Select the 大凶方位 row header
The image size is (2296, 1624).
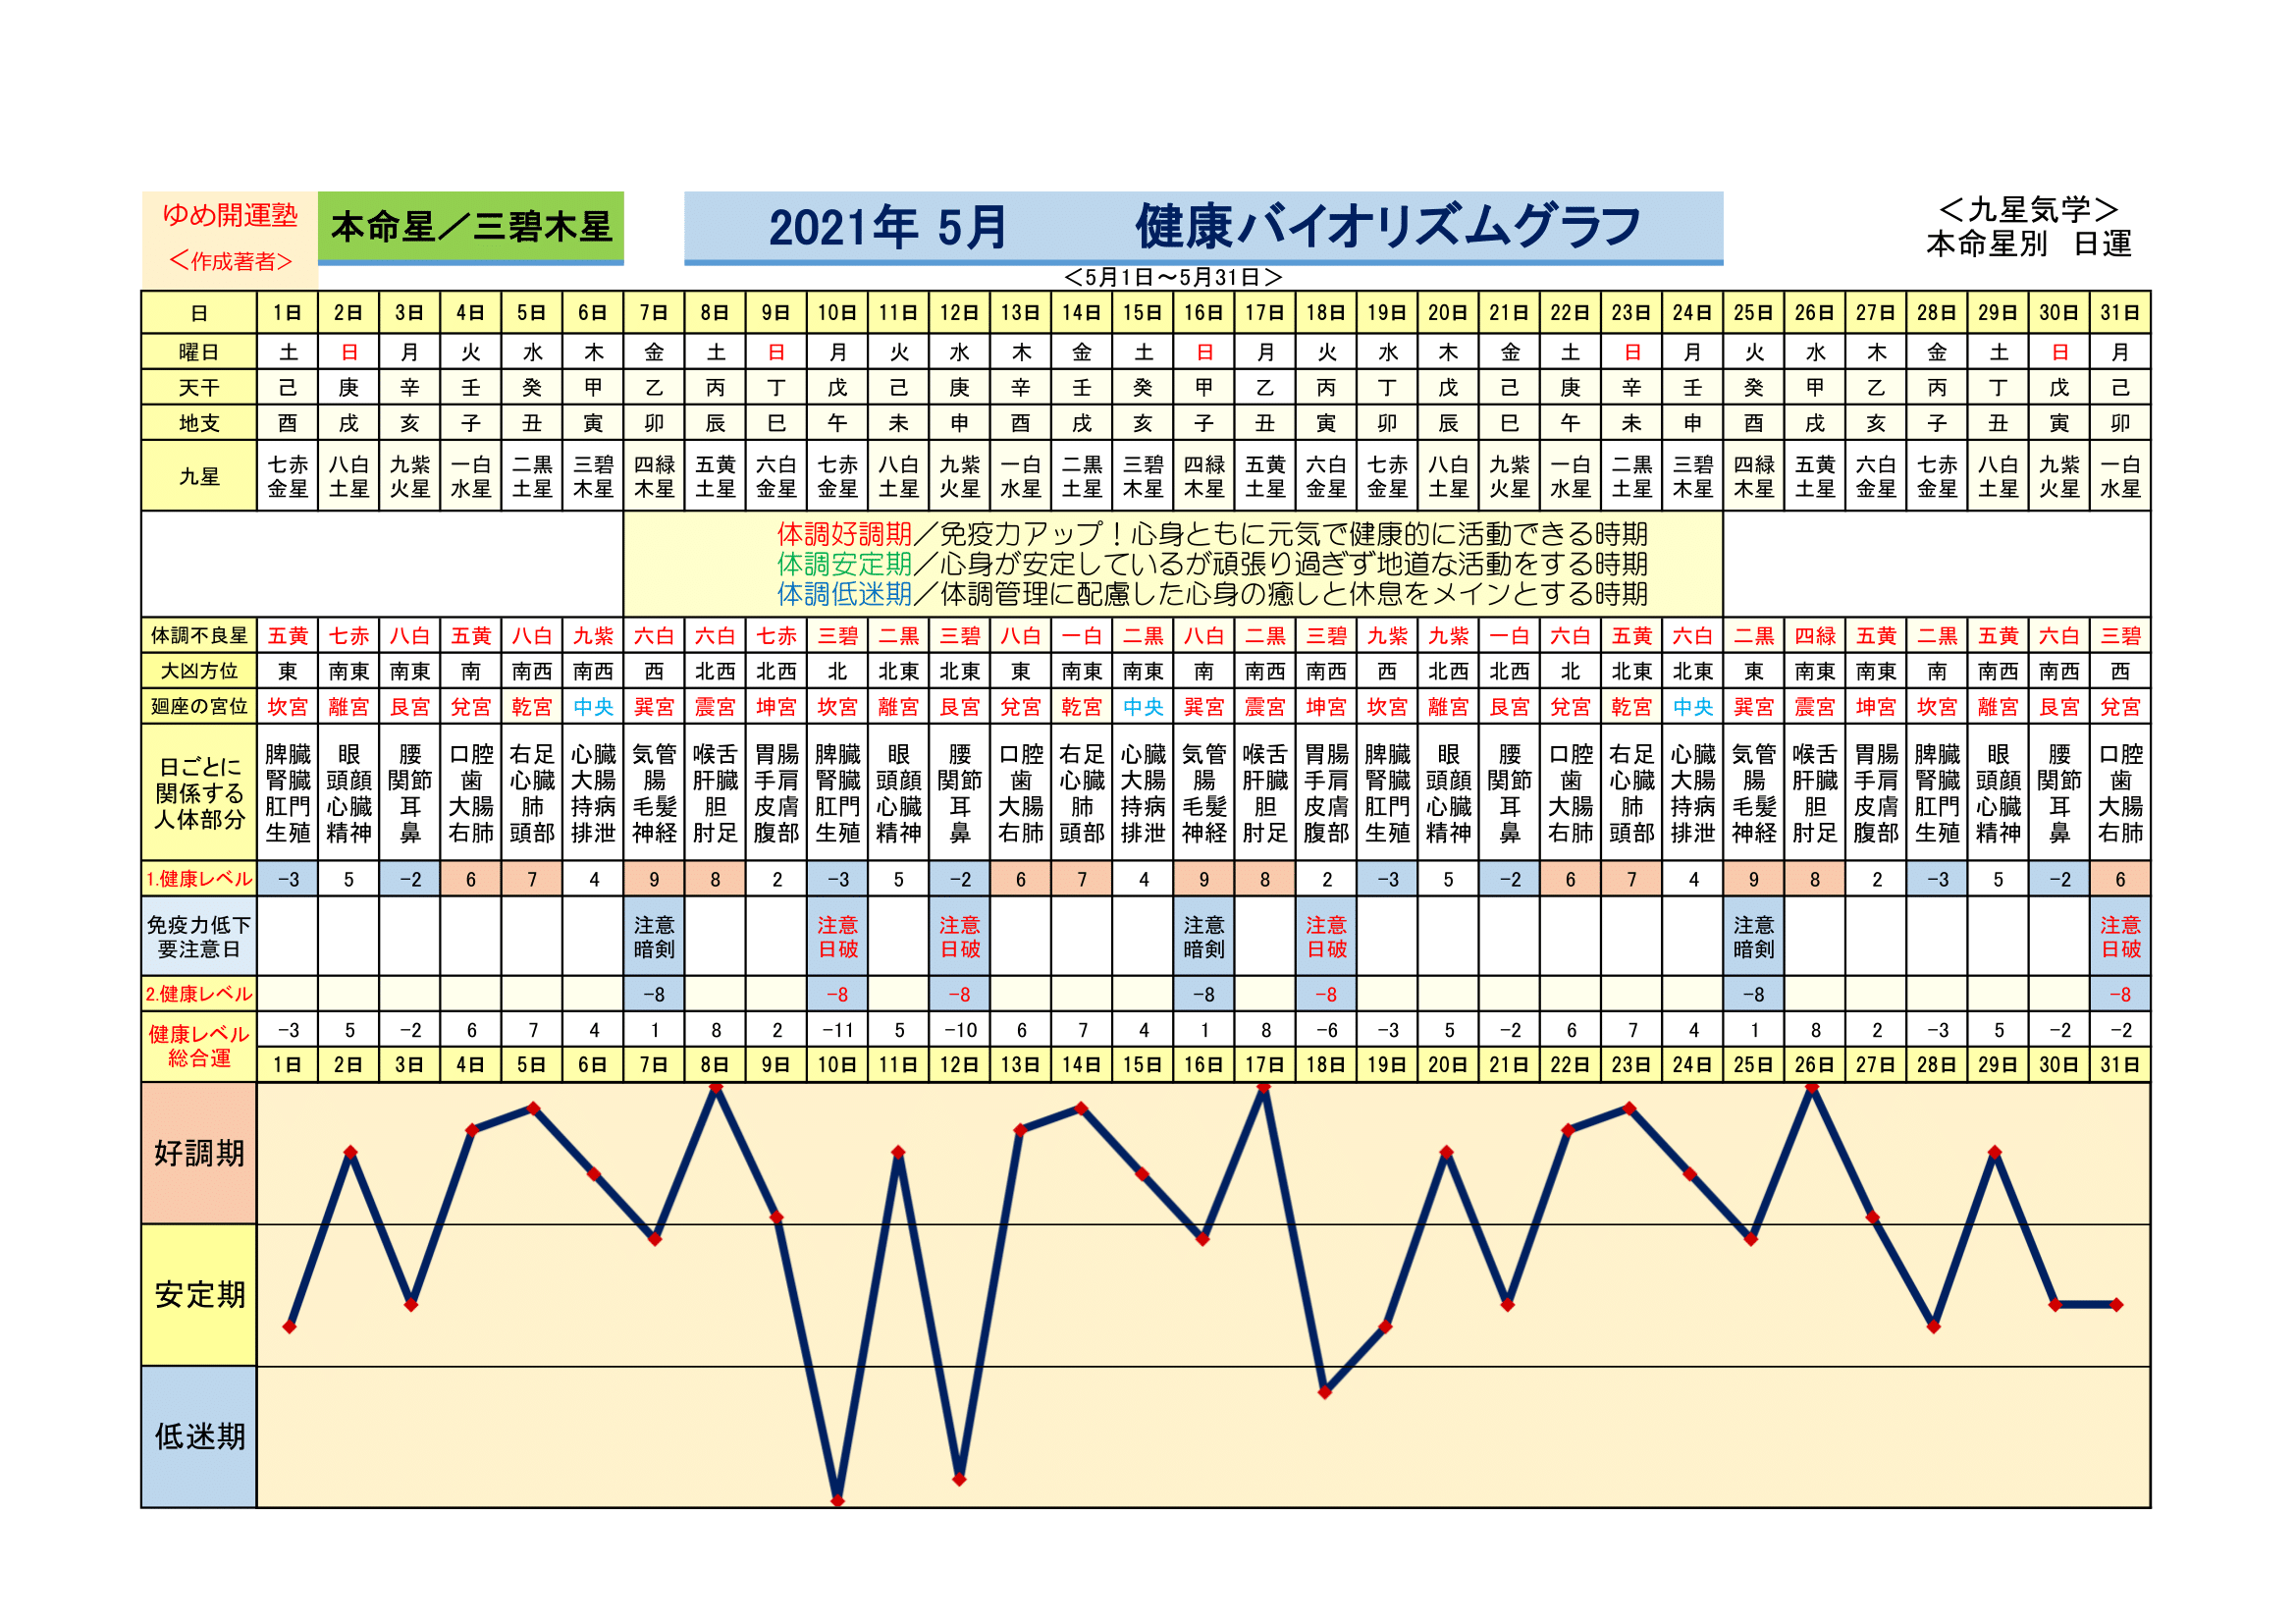point(199,671)
